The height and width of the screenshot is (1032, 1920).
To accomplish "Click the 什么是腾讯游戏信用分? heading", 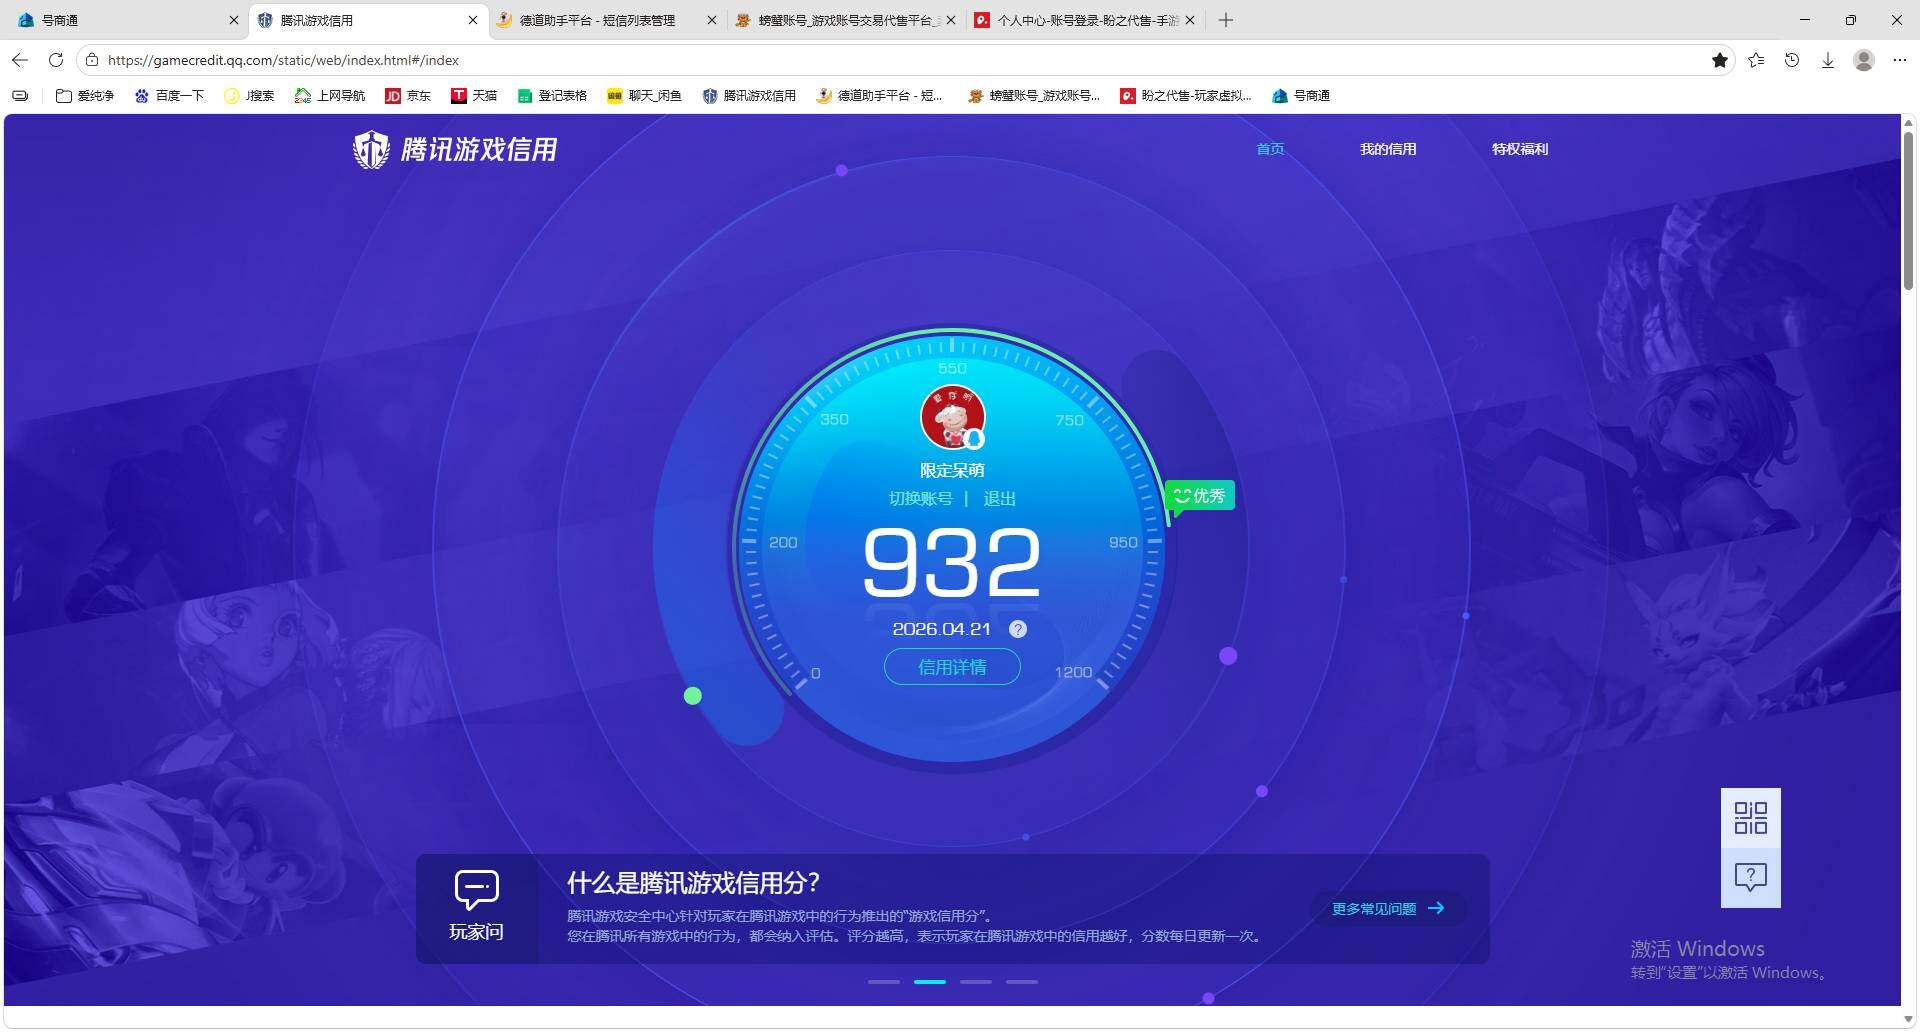I will tap(693, 883).
